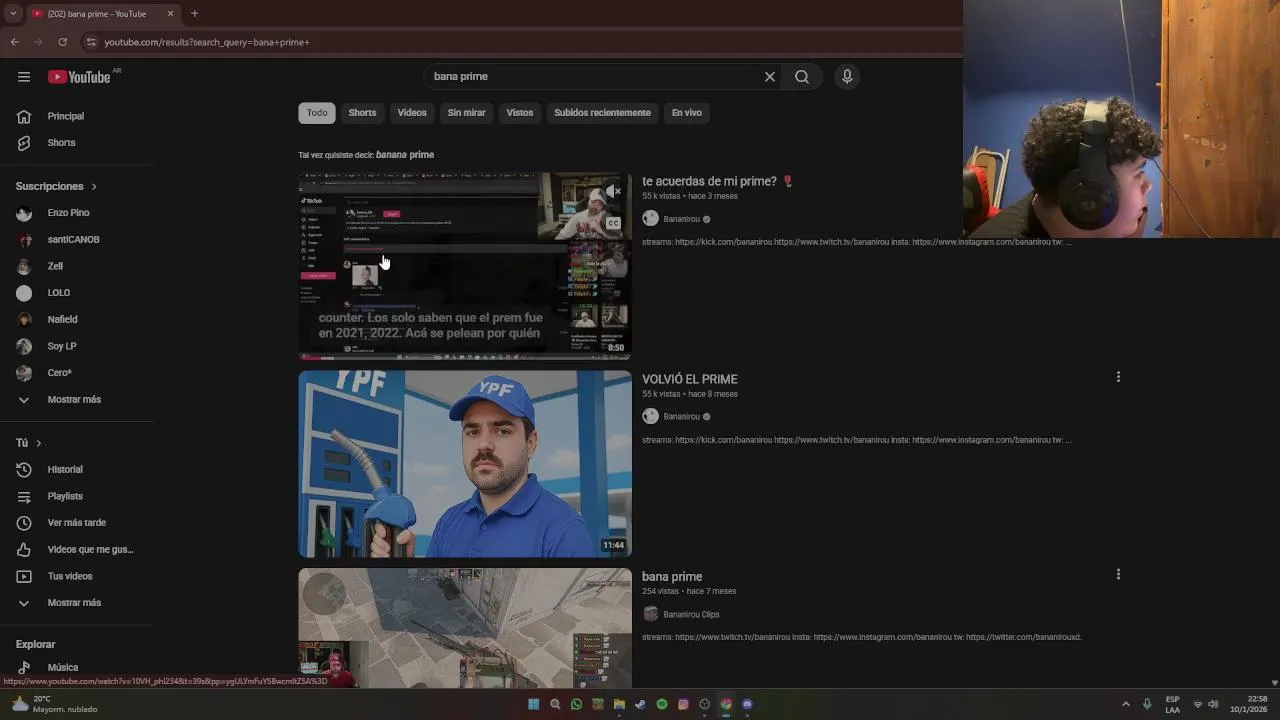The height and width of the screenshot is (720, 1280).
Task: Open 'Tus videos' in the sidebar
Action: pos(77,576)
